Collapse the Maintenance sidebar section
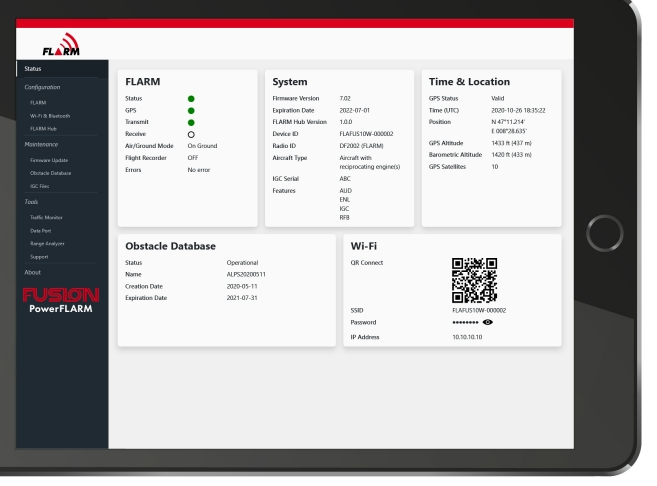The width and height of the screenshot is (657, 486). [43, 143]
